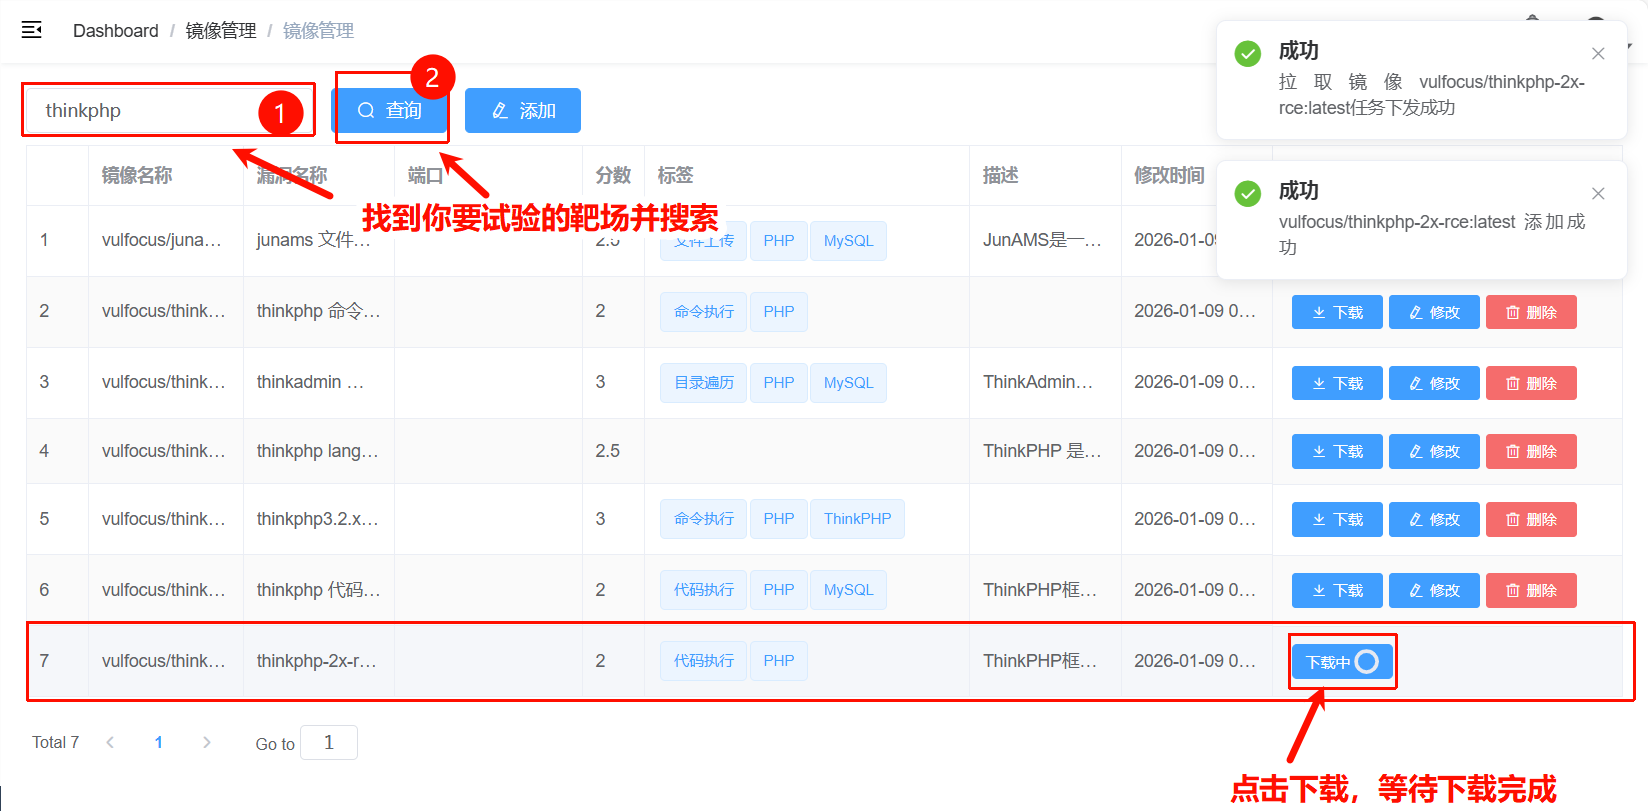The width and height of the screenshot is (1648, 811).
Task: Click the 添加 add button
Action: tap(523, 110)
